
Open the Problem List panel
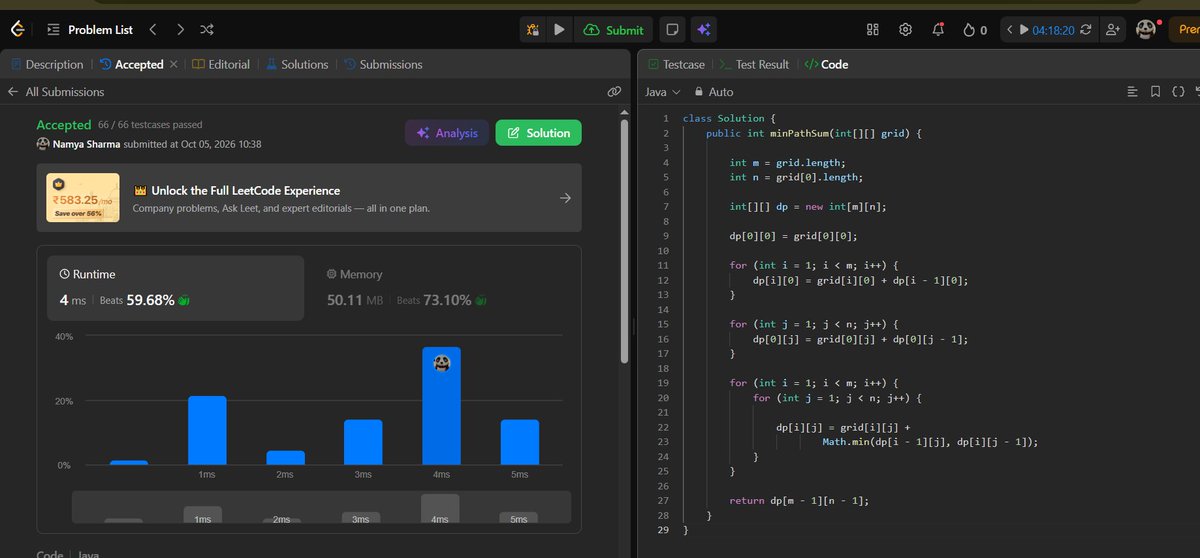pos(90,30)
